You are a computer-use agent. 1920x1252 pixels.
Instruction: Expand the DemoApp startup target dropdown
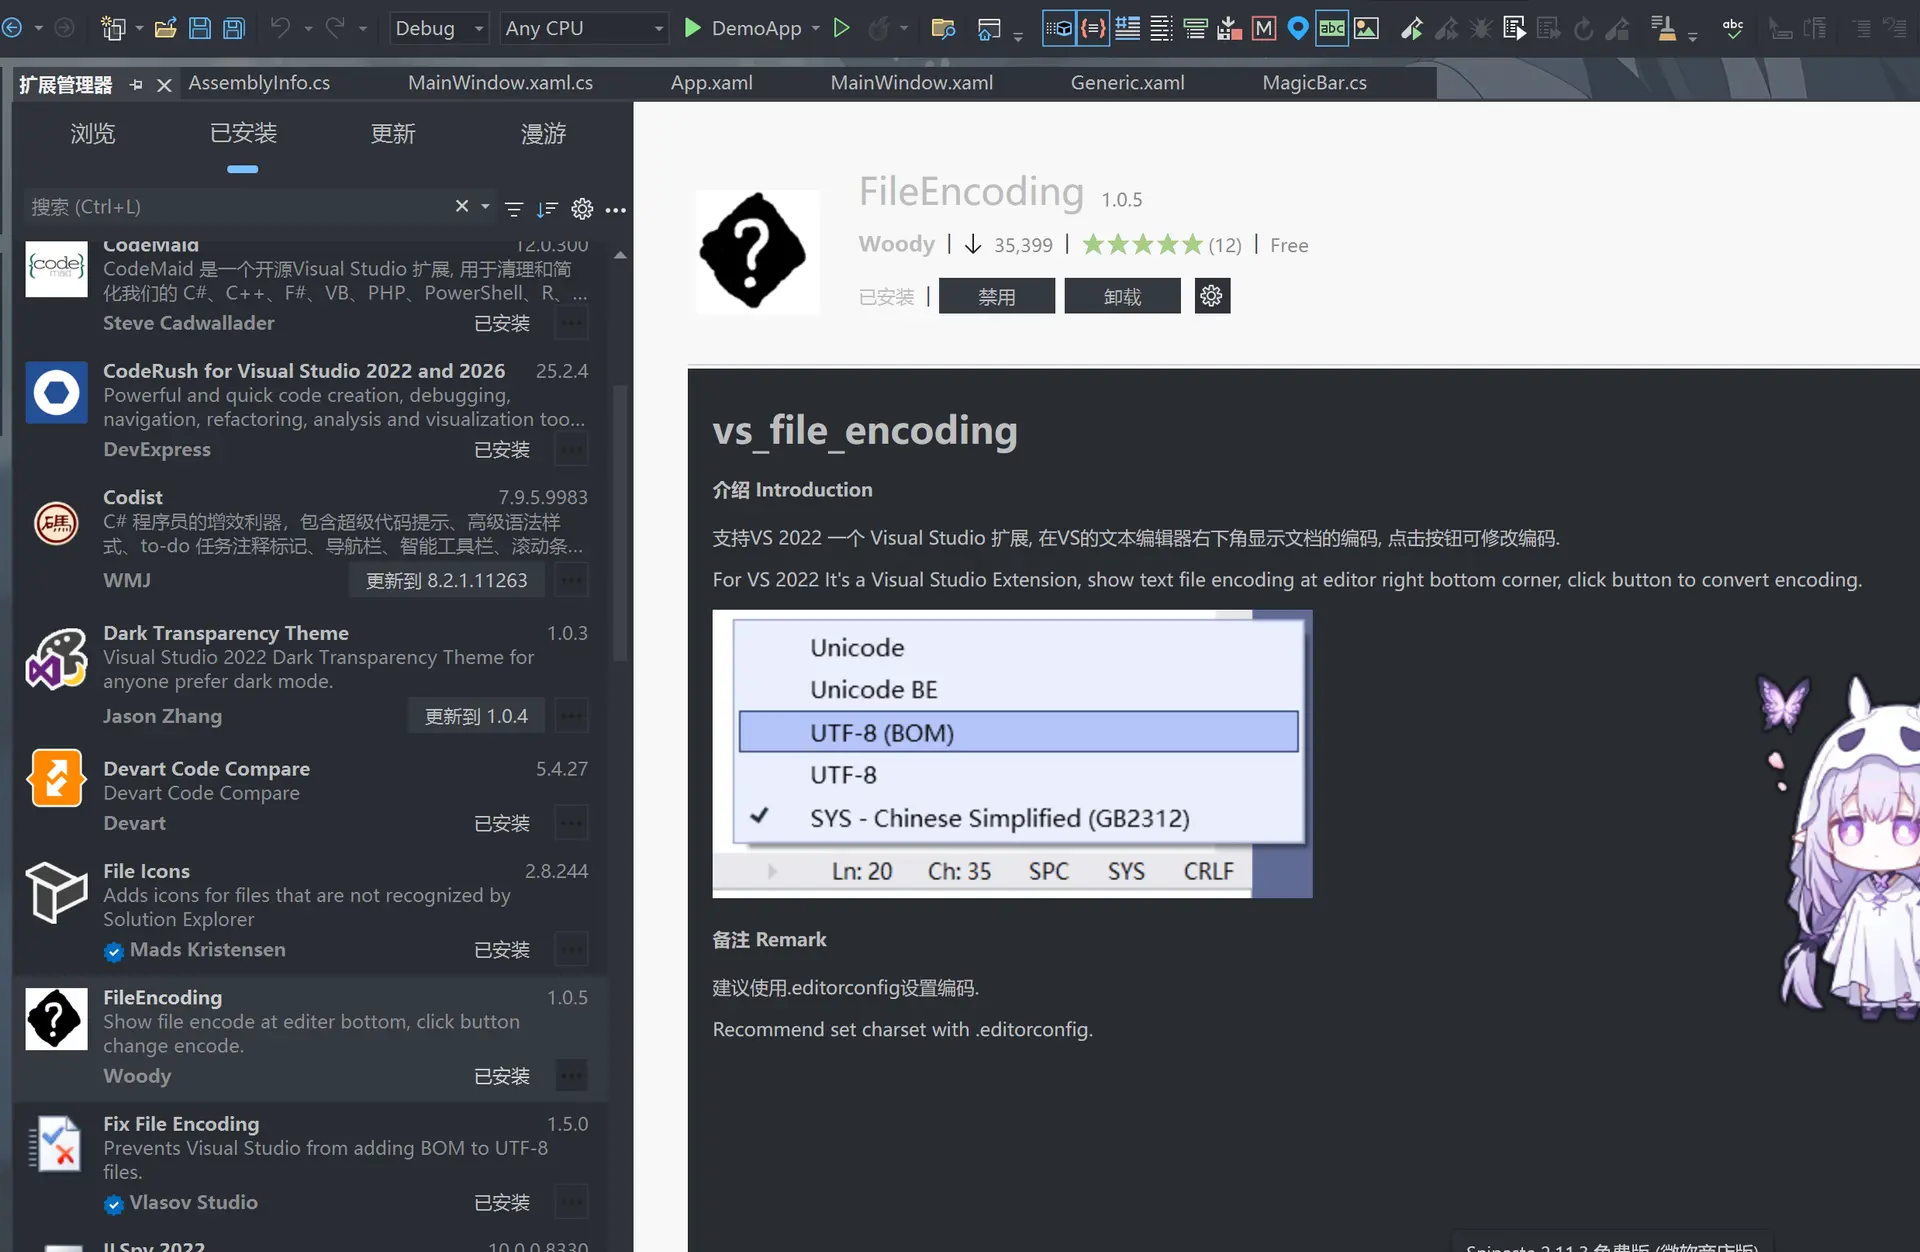click(x=816, y=28)
